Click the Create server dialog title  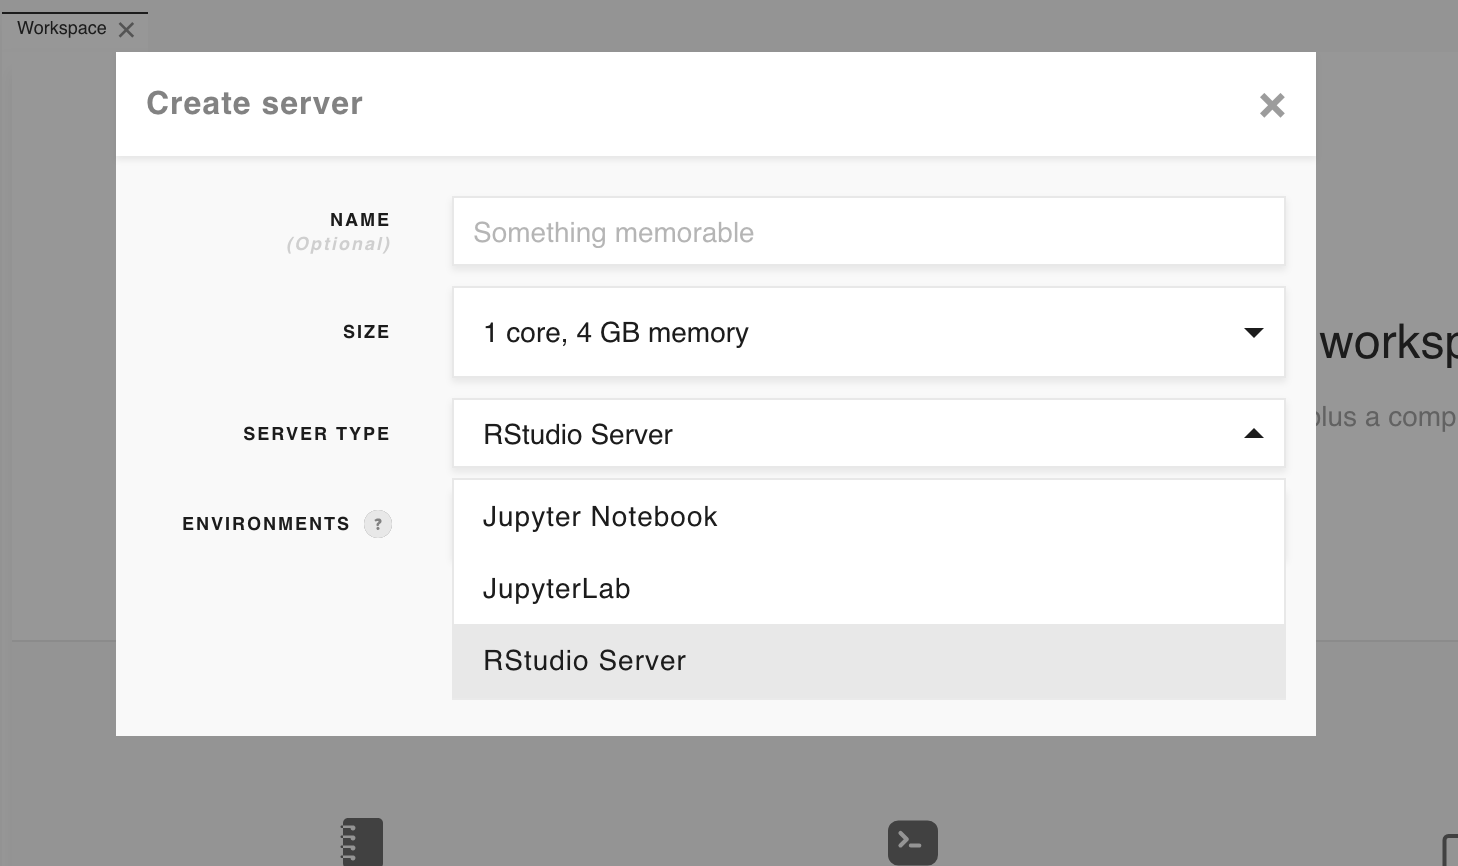254,103
